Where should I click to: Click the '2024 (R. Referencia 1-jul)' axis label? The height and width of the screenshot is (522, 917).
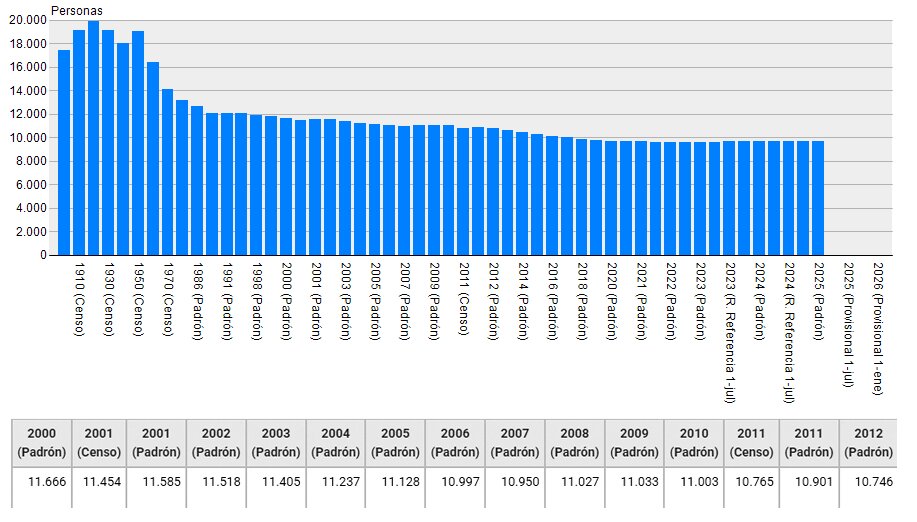790,333
